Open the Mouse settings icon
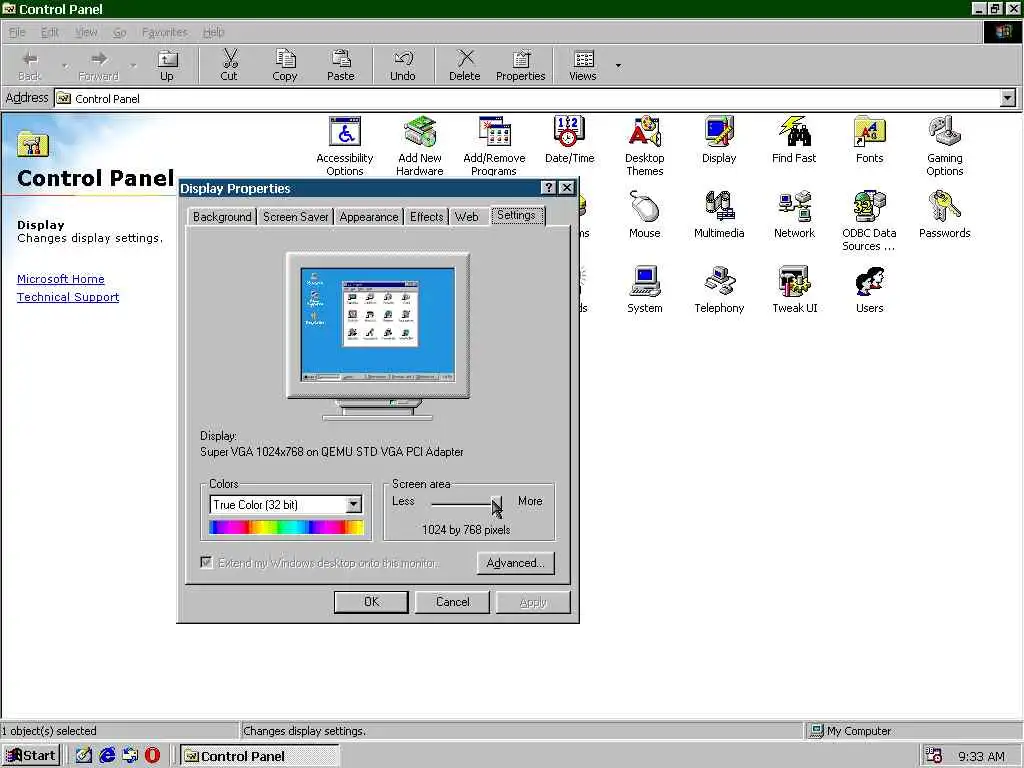1024x768 pixels. click(x=645, y=214)
